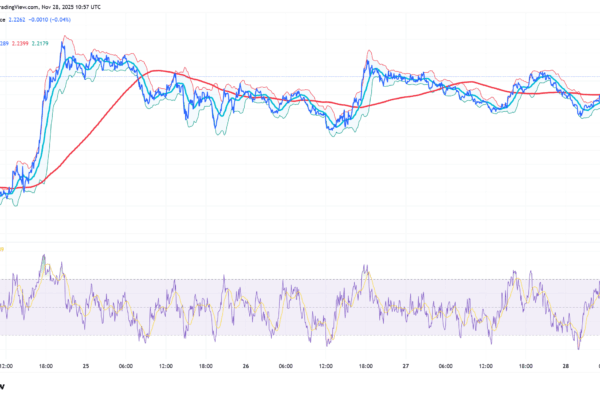Image resolution: width=600 pixels, height=400 pixels.
Task: Click the date label 25 on time axis
Action: coord(86,366)
